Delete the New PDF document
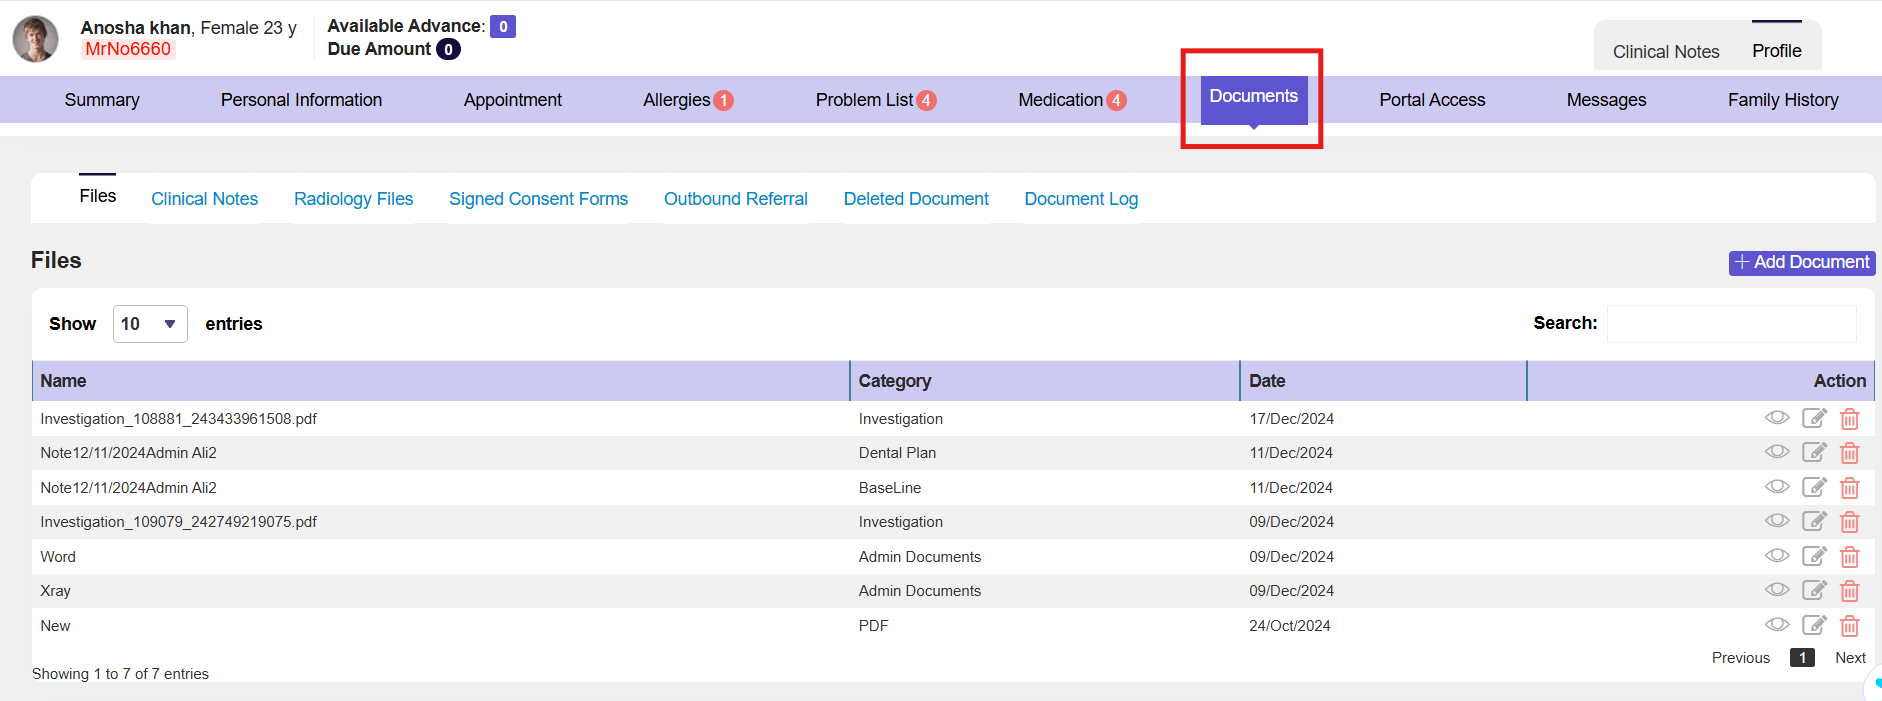 click(1849, 626)
